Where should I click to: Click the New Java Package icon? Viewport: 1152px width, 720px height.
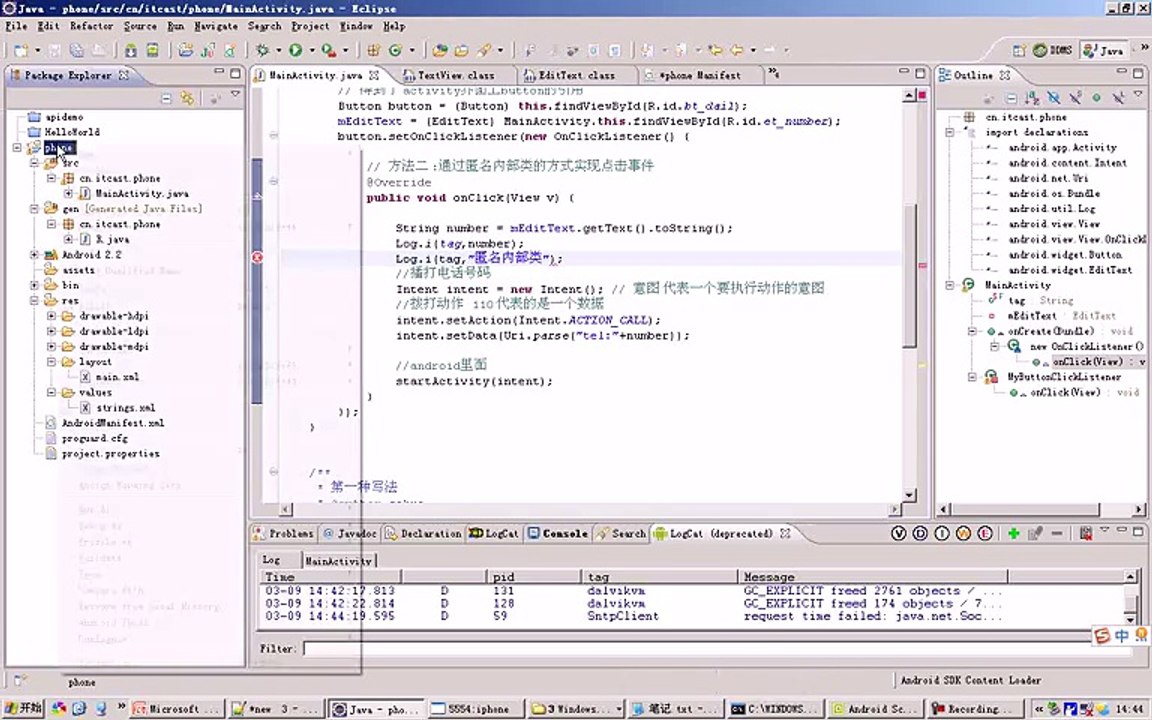point(373,50)
